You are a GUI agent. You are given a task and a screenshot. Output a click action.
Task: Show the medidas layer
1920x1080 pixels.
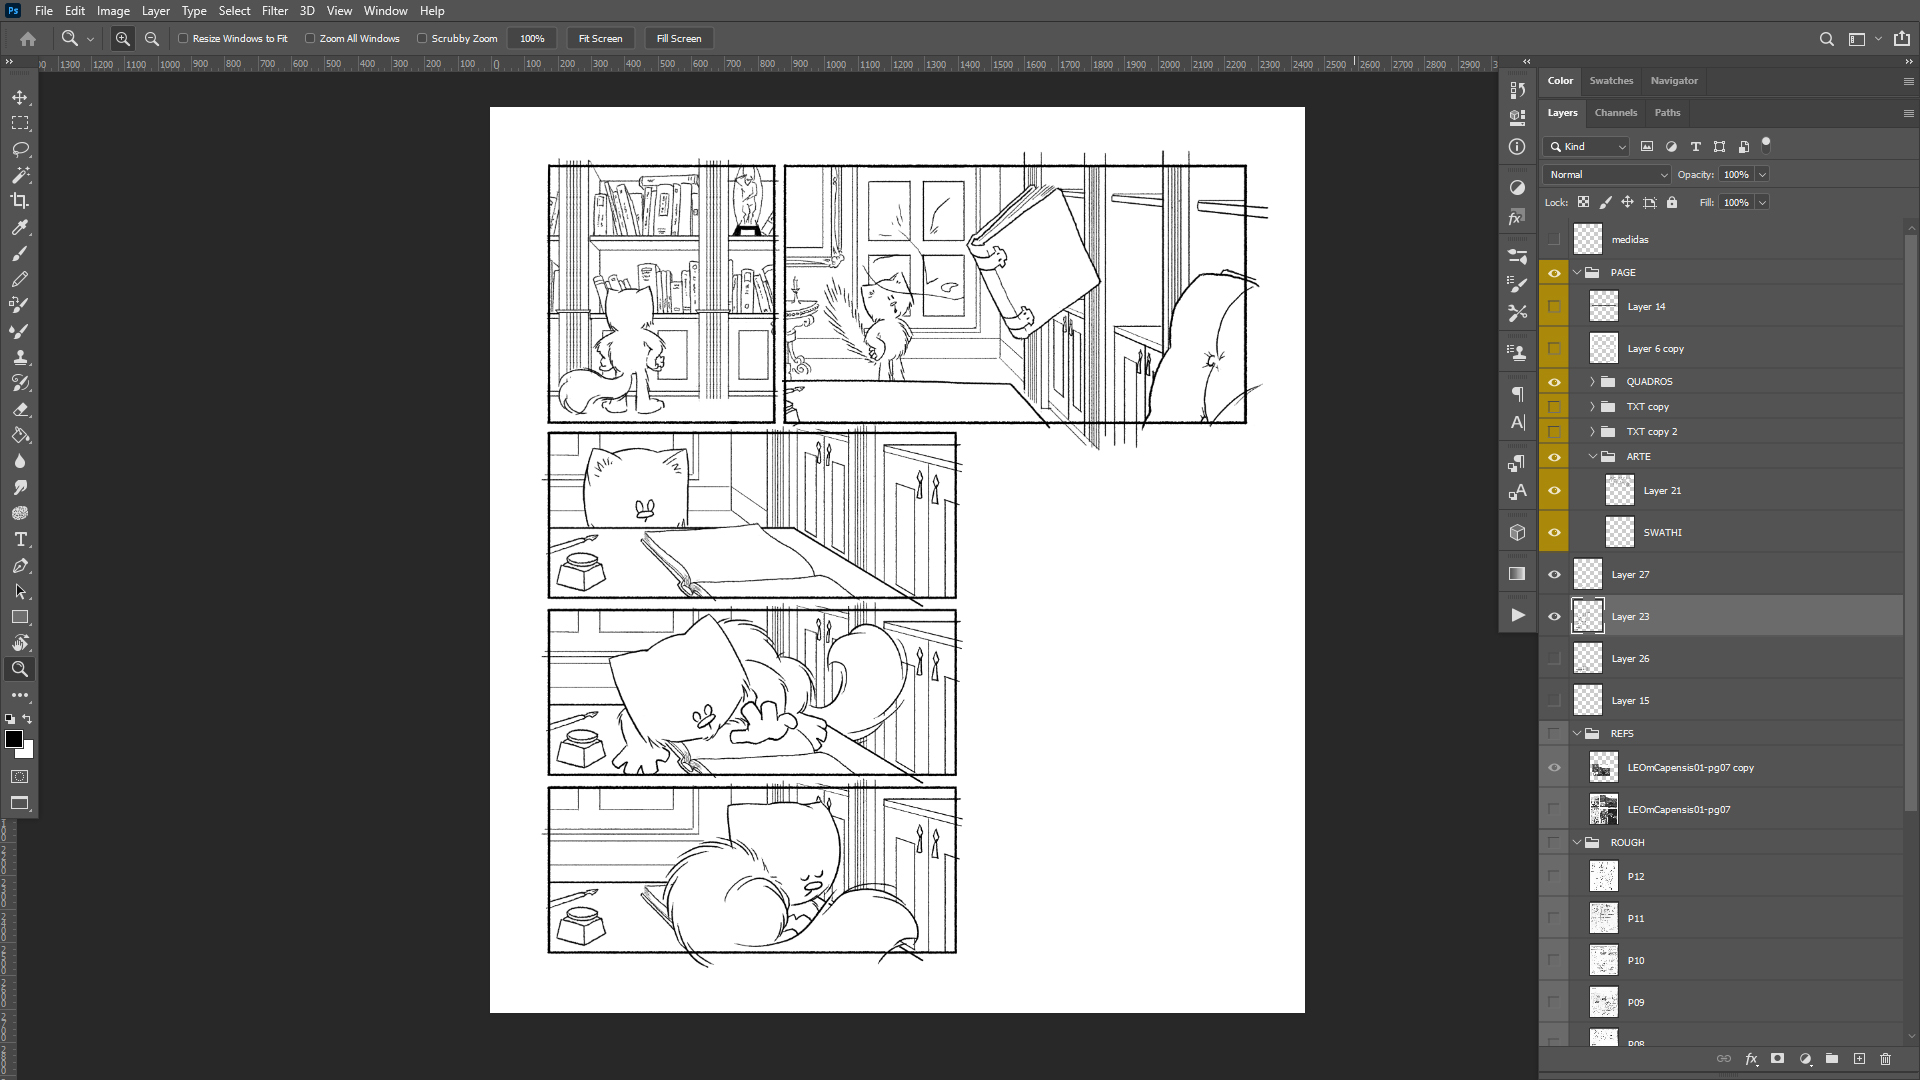click(x=1554, y=239)
